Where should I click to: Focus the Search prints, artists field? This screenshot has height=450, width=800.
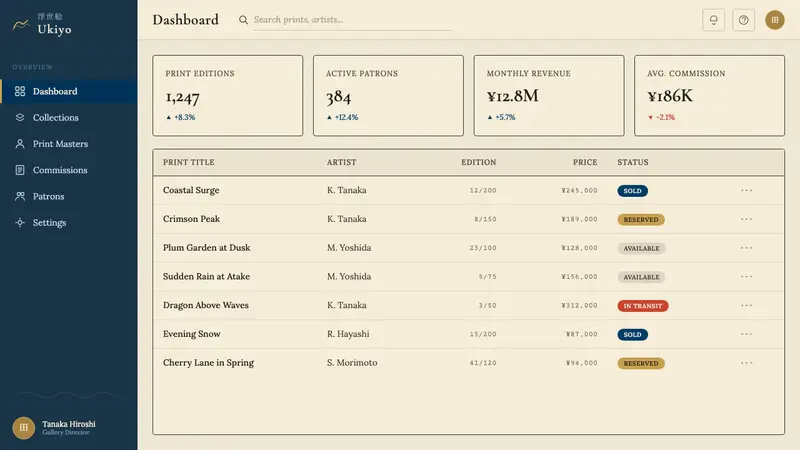352,20
